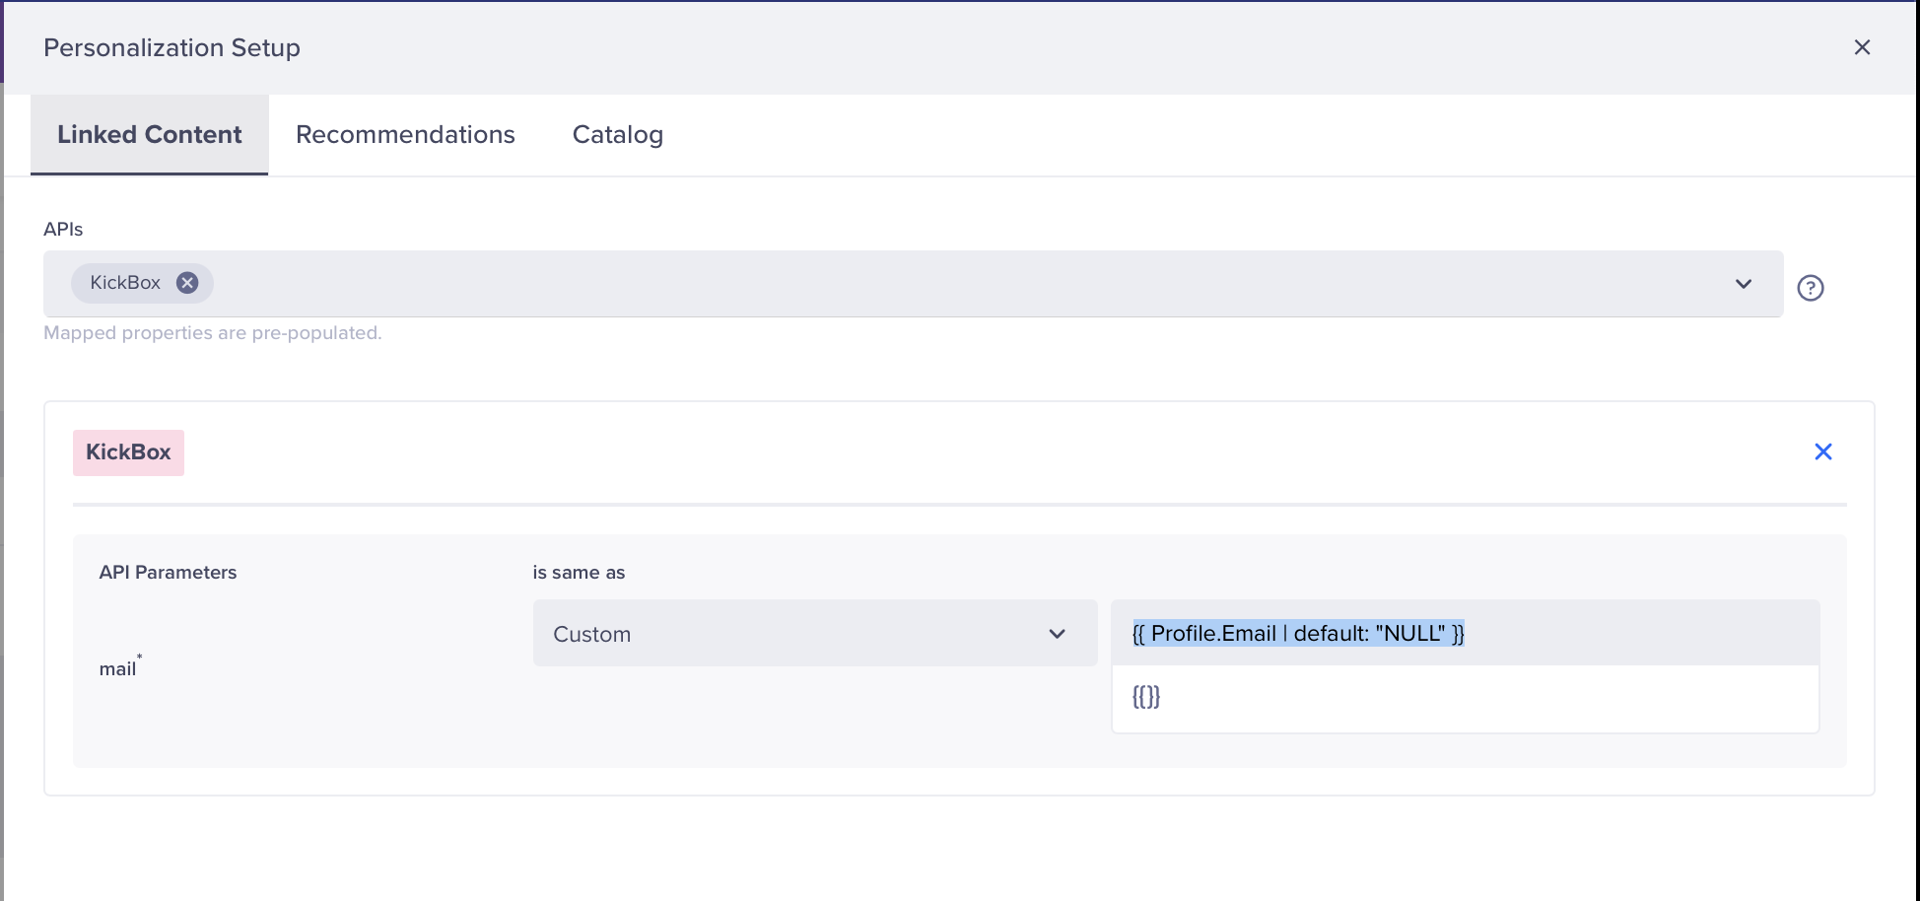
Task: Open the help tooltip beside the APIs dropdown
Action: (x=1811, y=288)
